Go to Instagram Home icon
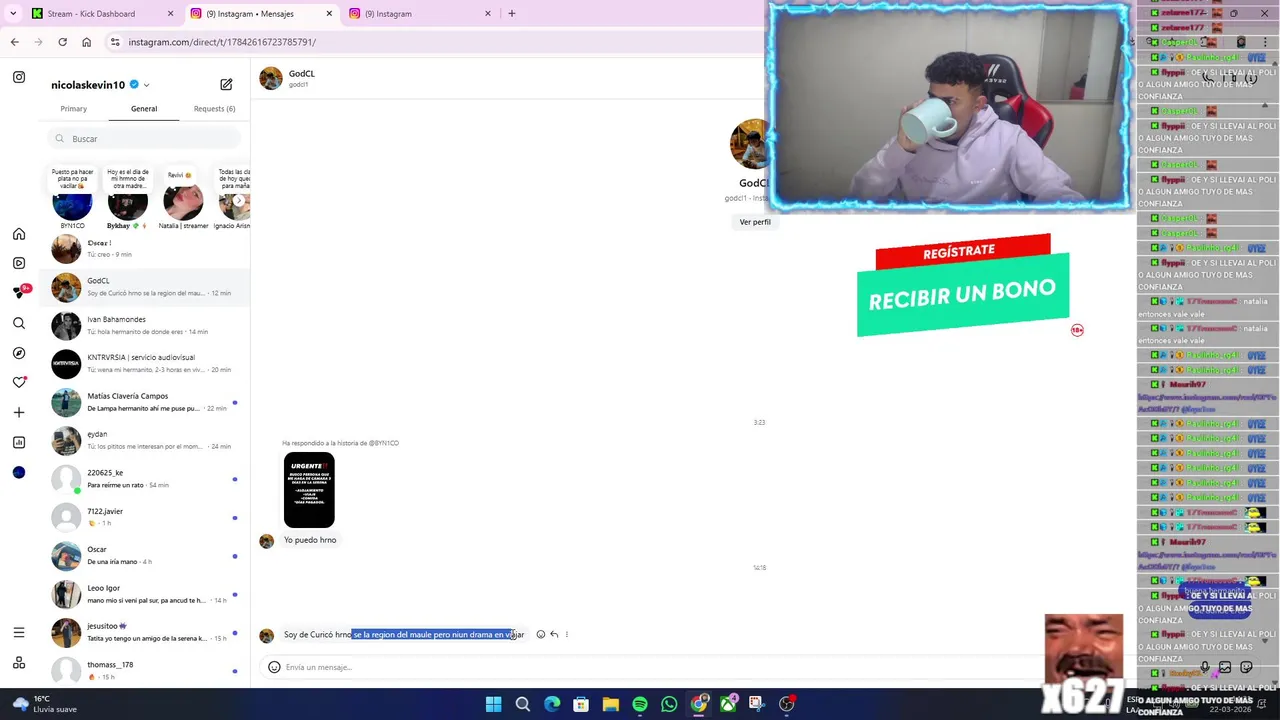Image resolution: width=1280 pixels, height=720 pixels. click(19, 234)
